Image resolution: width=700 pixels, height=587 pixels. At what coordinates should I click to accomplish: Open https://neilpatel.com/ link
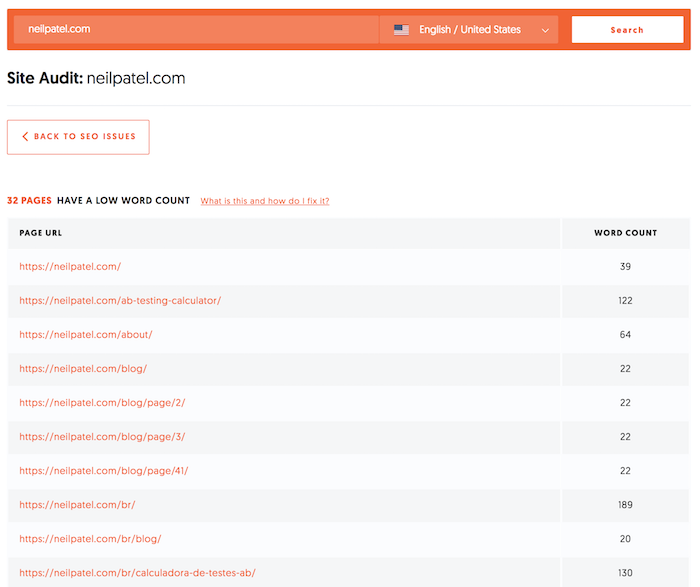(70, 266)
